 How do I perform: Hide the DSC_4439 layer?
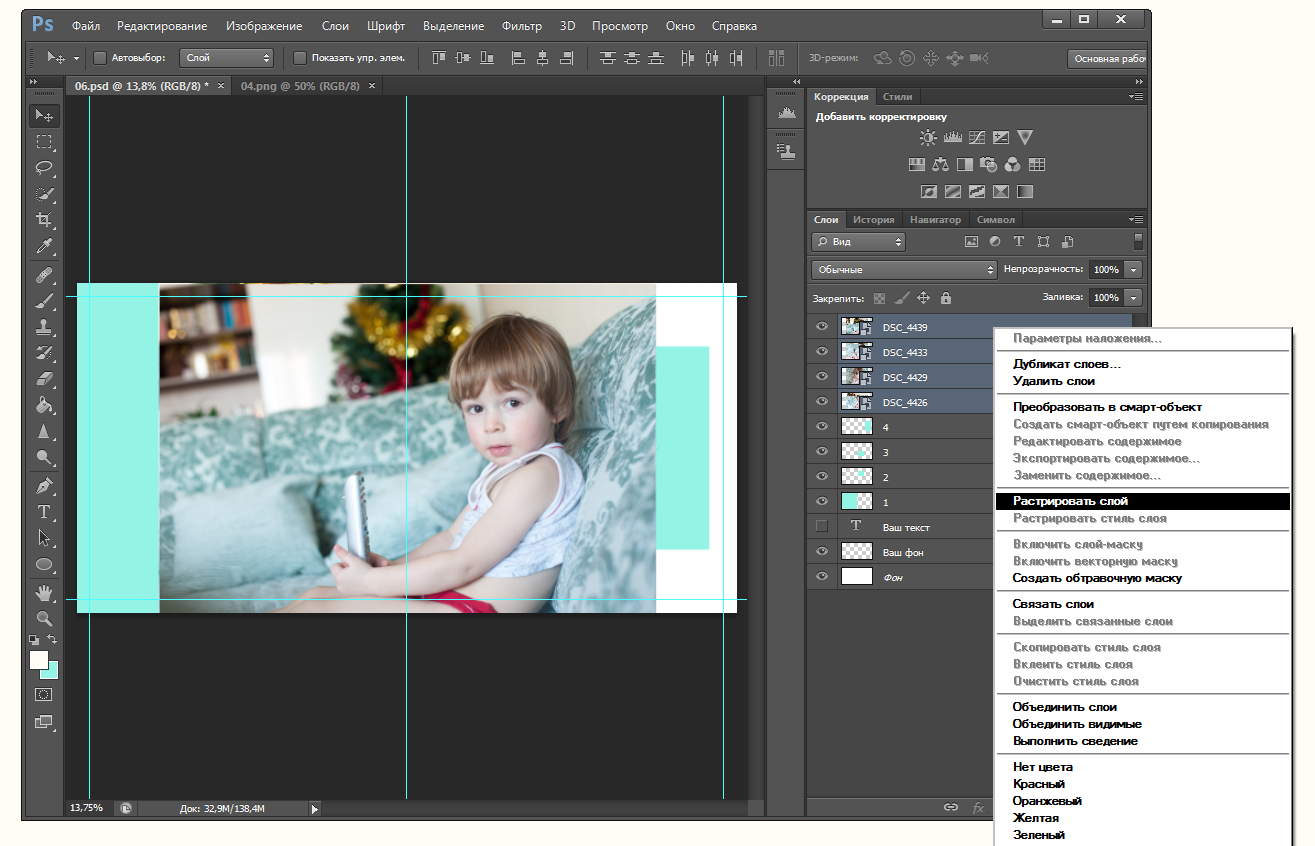[x=822, y=326]
